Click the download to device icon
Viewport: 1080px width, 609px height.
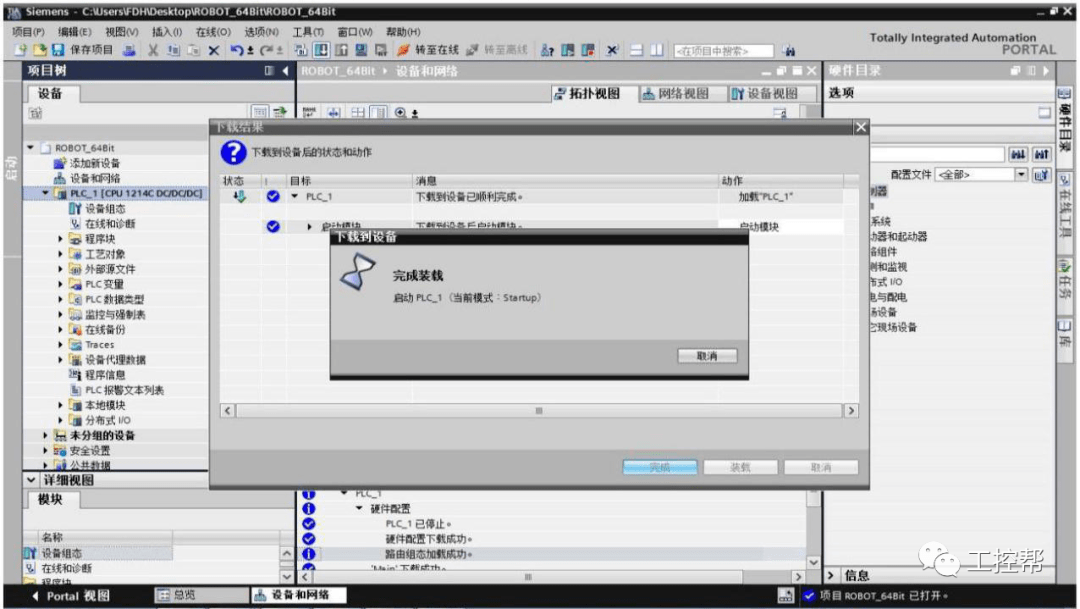(x=321, y=50)
